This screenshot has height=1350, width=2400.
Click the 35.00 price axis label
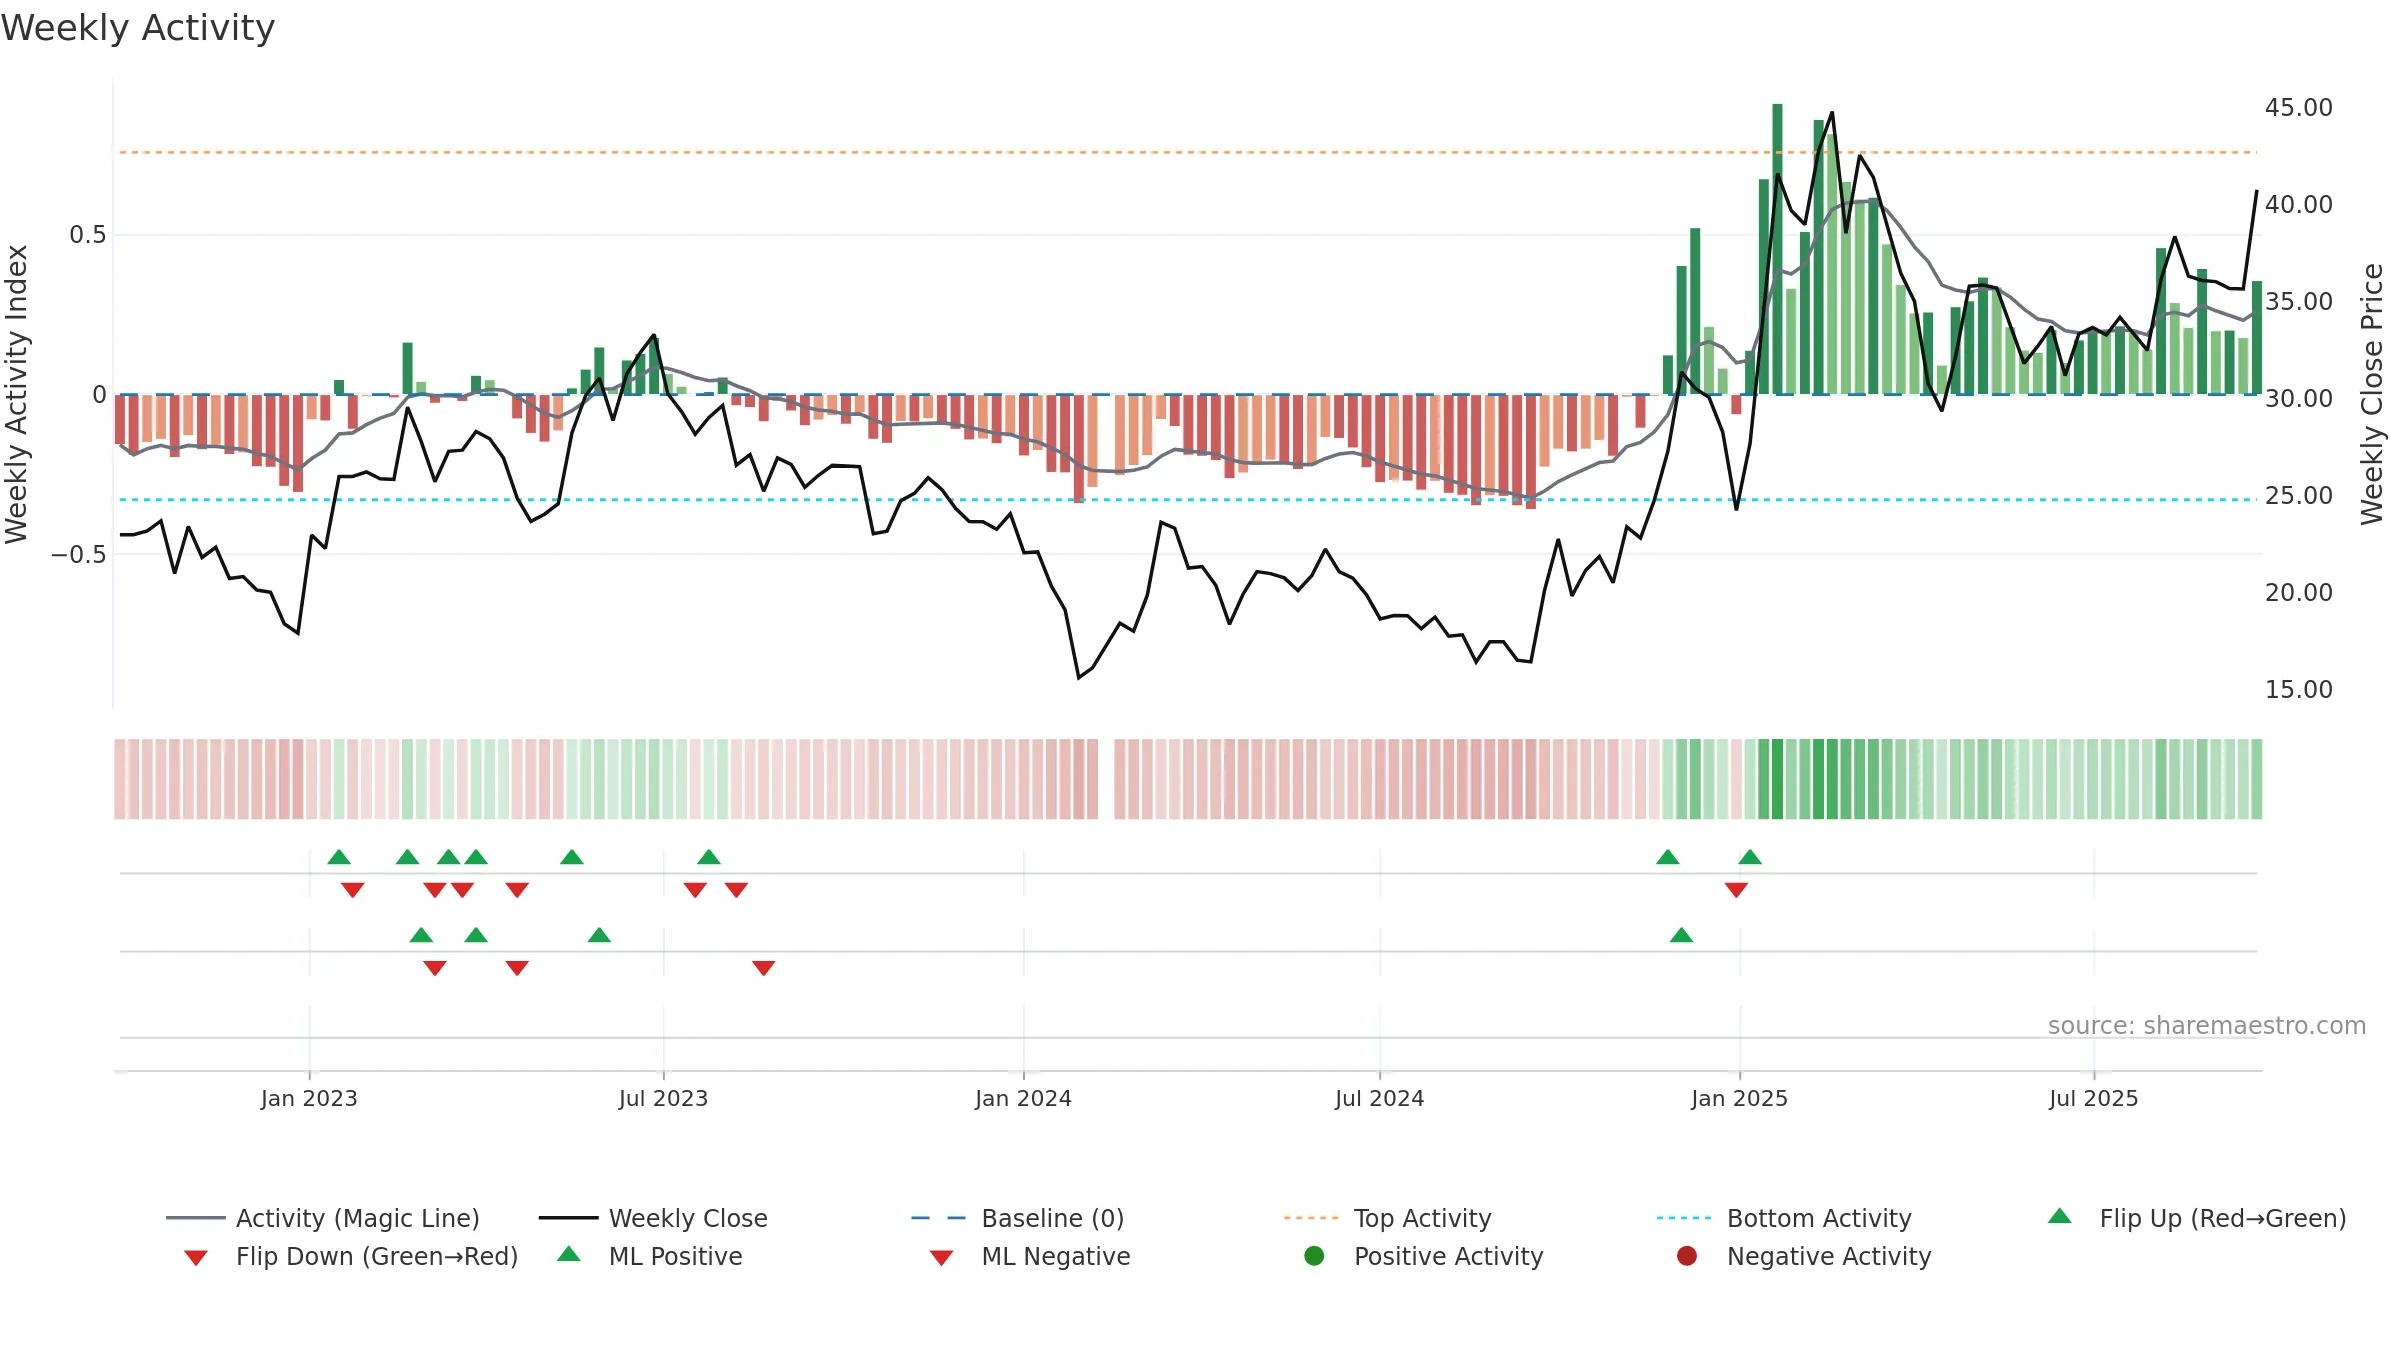[x=2298, y=301]
